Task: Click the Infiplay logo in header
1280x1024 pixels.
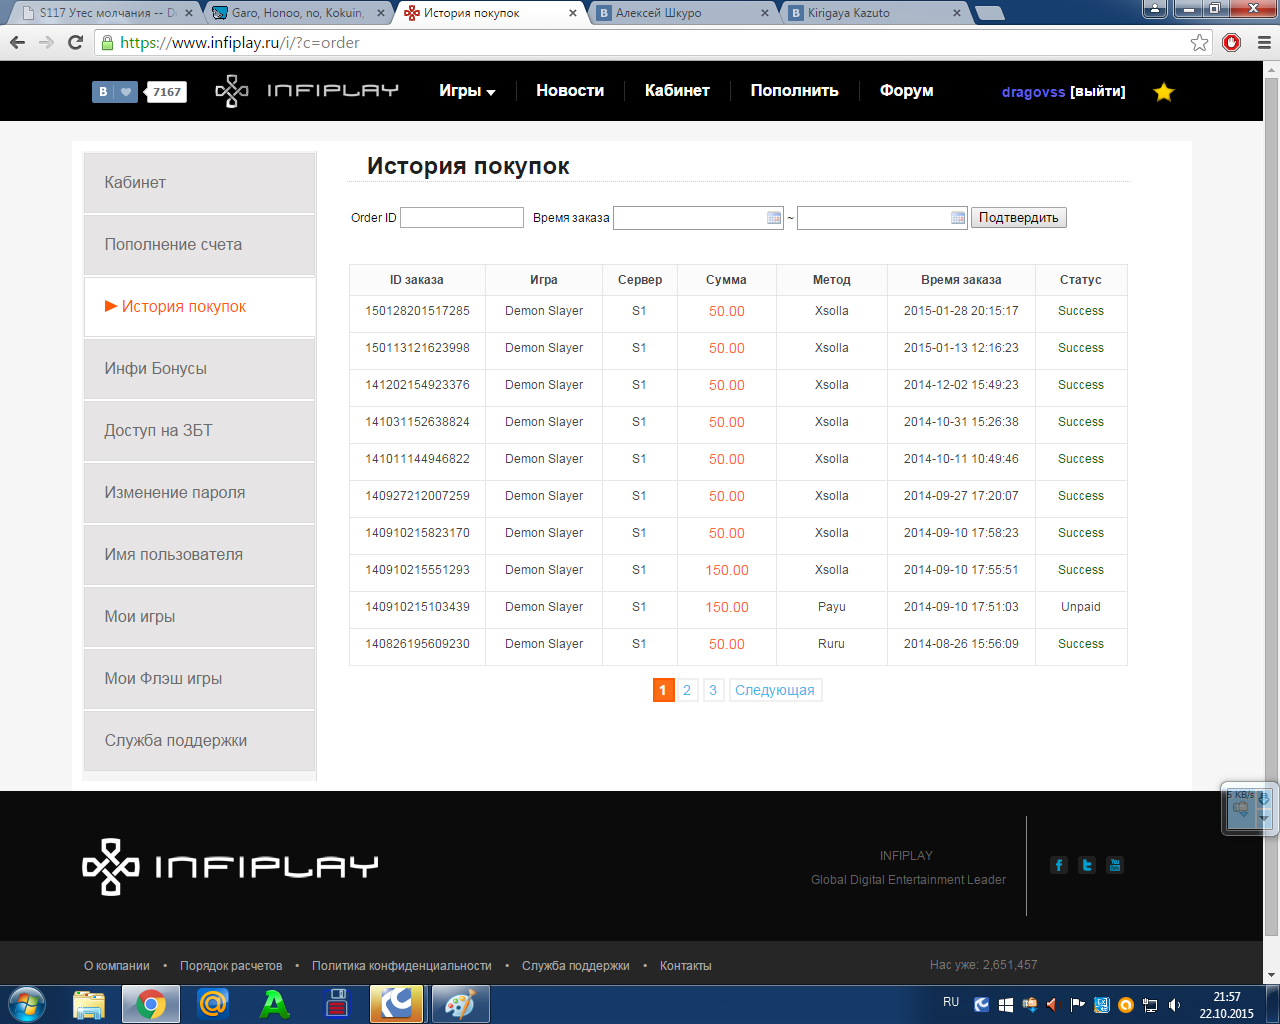Action: pos(307,91)
